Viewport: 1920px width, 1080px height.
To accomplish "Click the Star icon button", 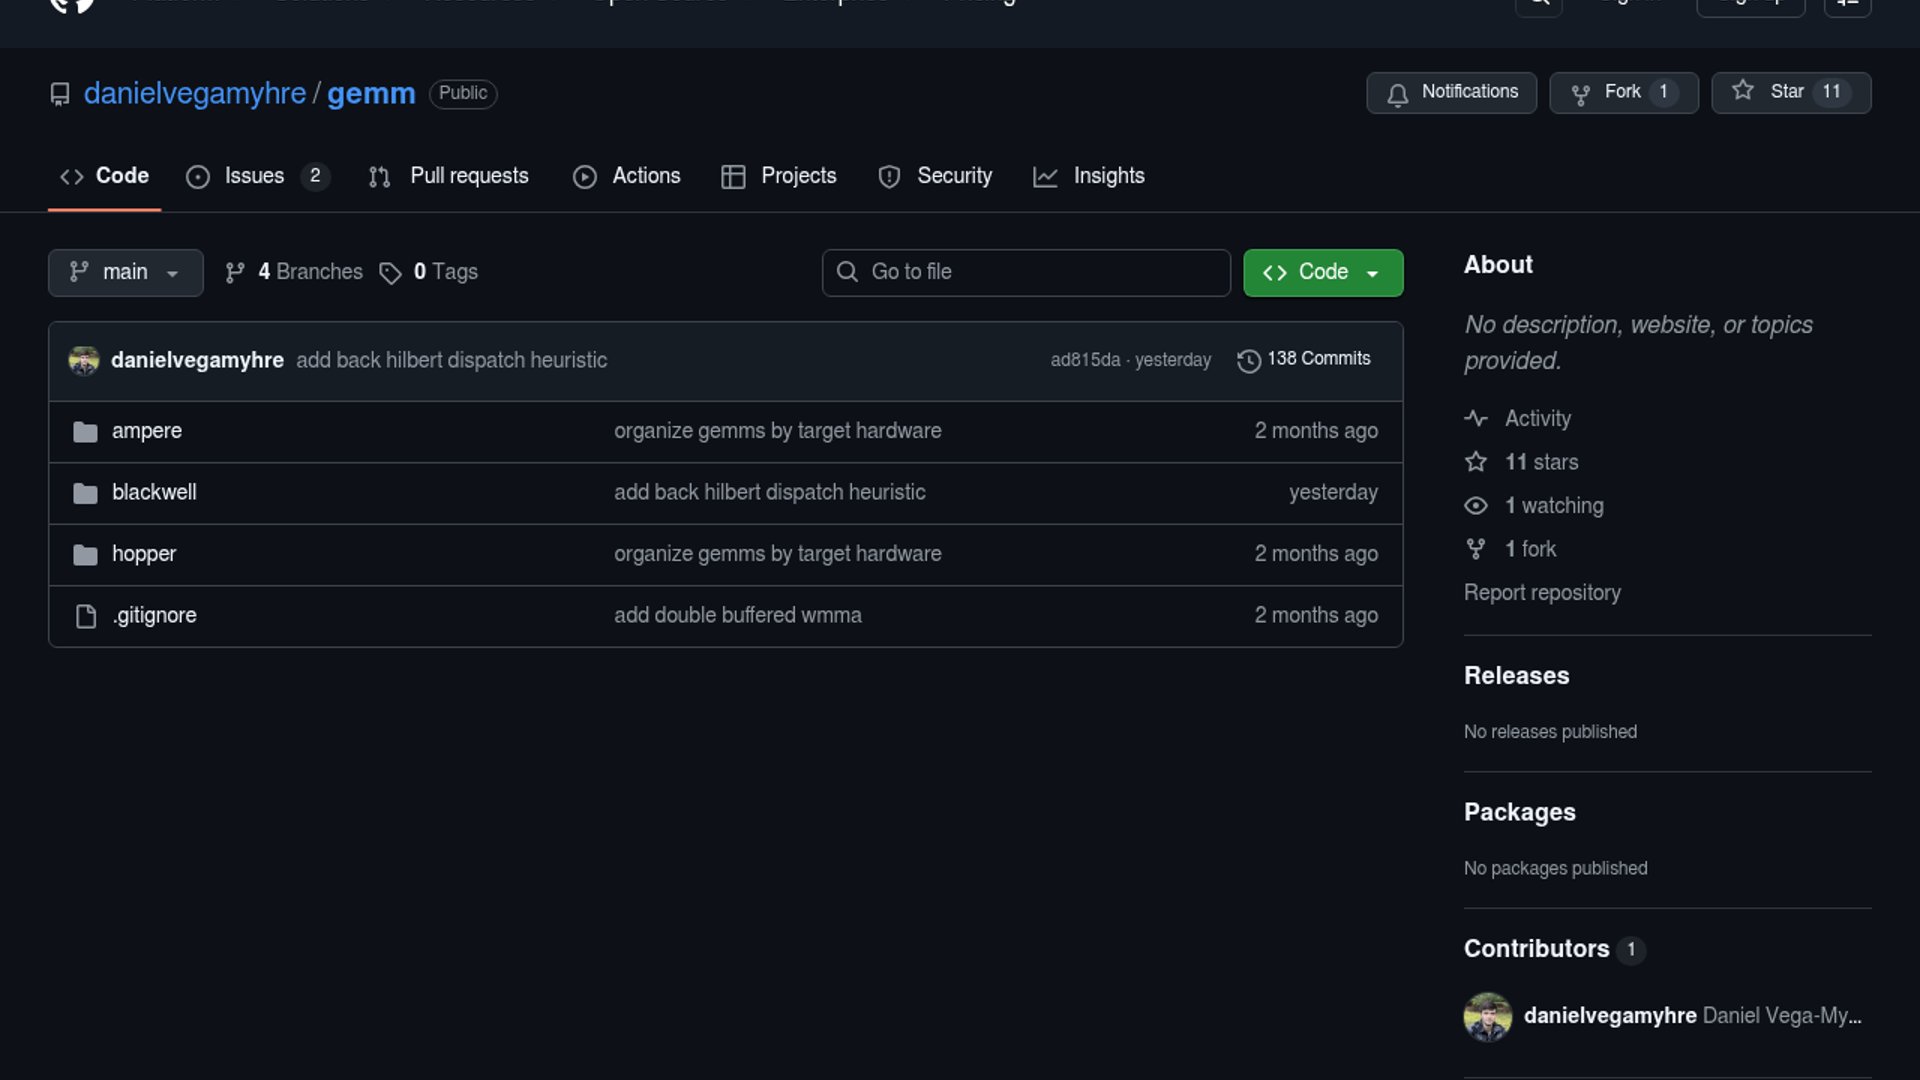I will 1743,91.
